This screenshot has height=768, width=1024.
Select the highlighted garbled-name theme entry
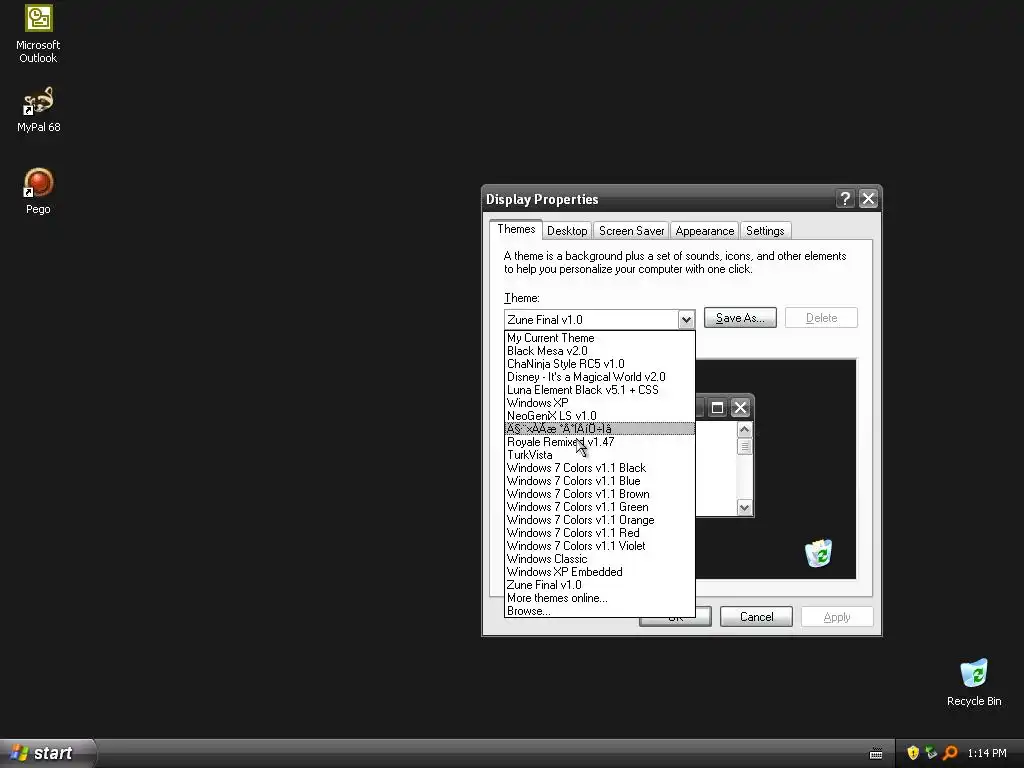[x=600, y=429]
